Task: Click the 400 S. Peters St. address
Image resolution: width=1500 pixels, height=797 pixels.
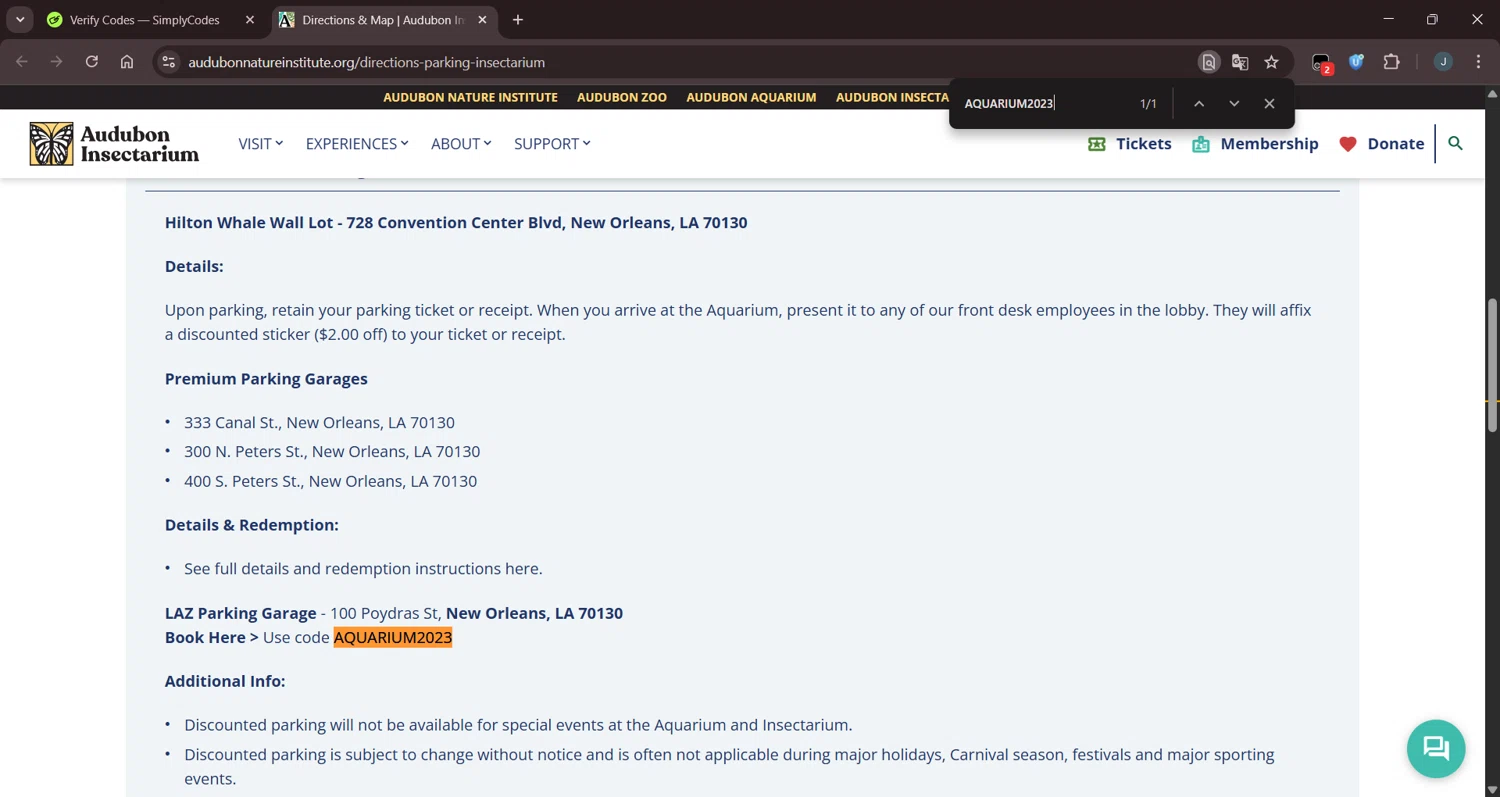Action: point(330,481)
